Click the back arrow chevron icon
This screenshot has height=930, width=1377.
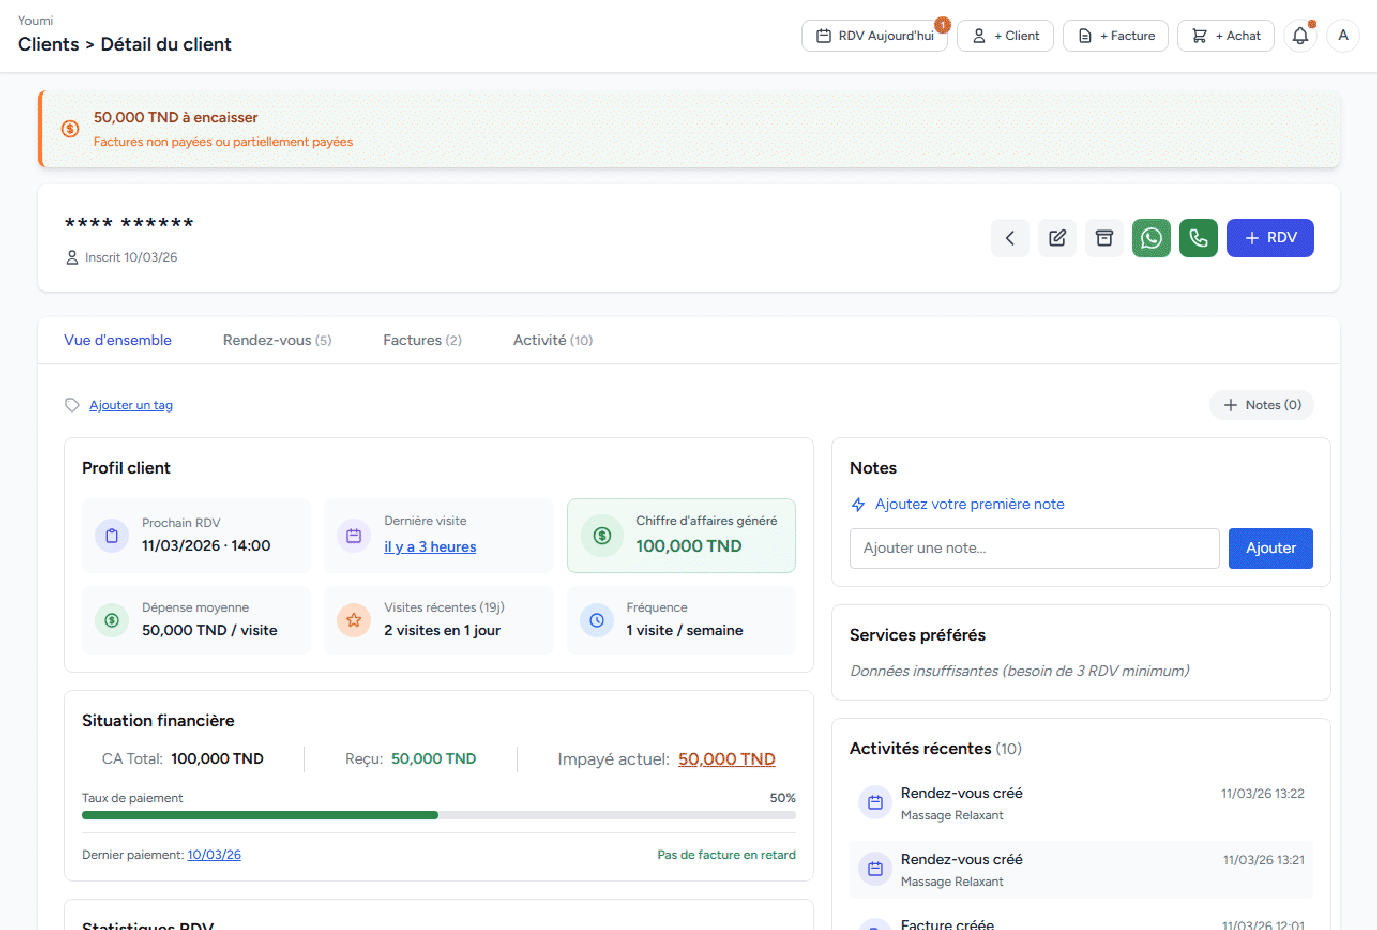(1010, 238)
